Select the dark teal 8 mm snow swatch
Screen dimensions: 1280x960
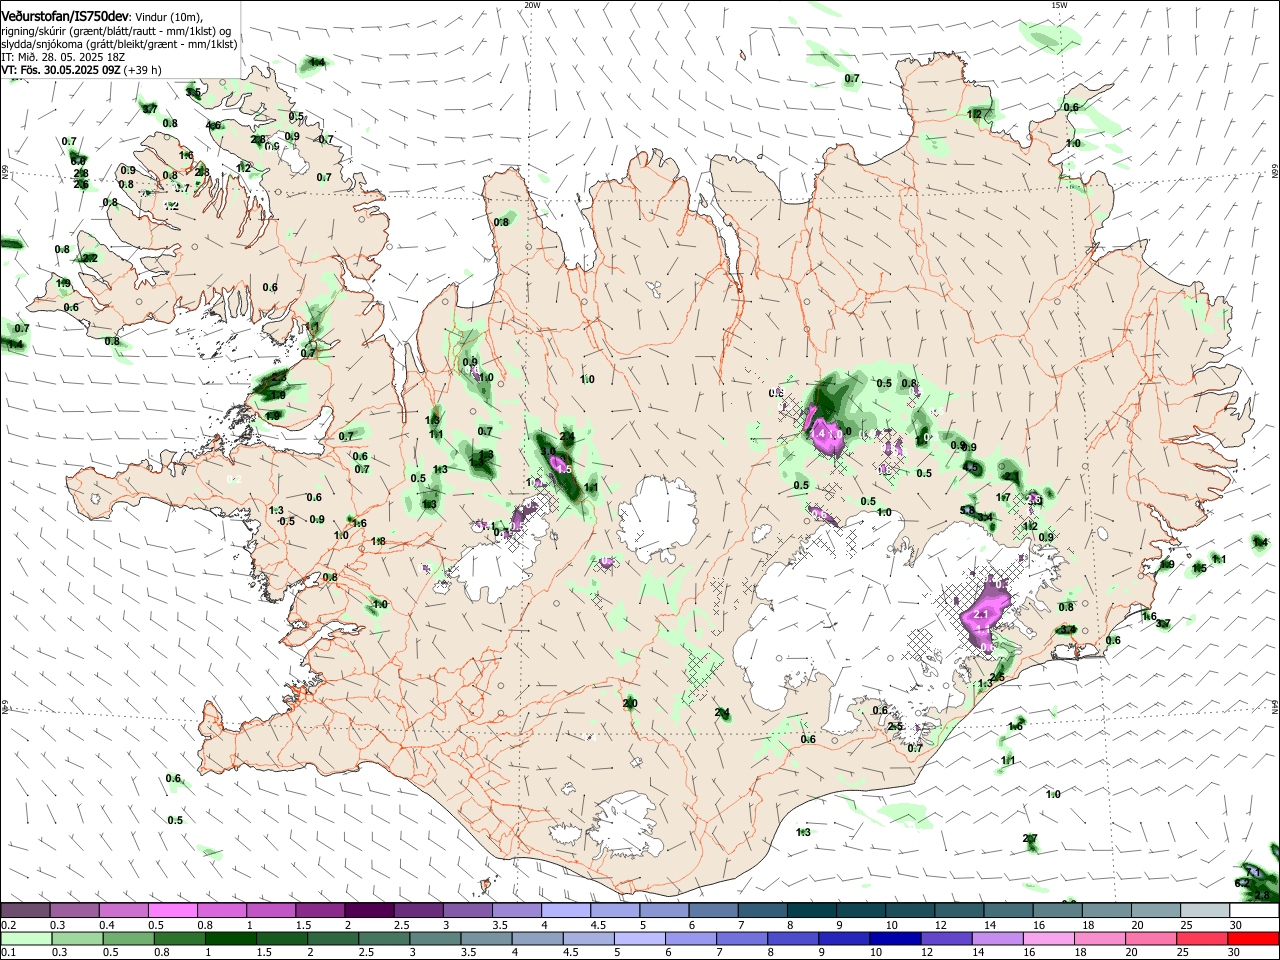[812, 911]
